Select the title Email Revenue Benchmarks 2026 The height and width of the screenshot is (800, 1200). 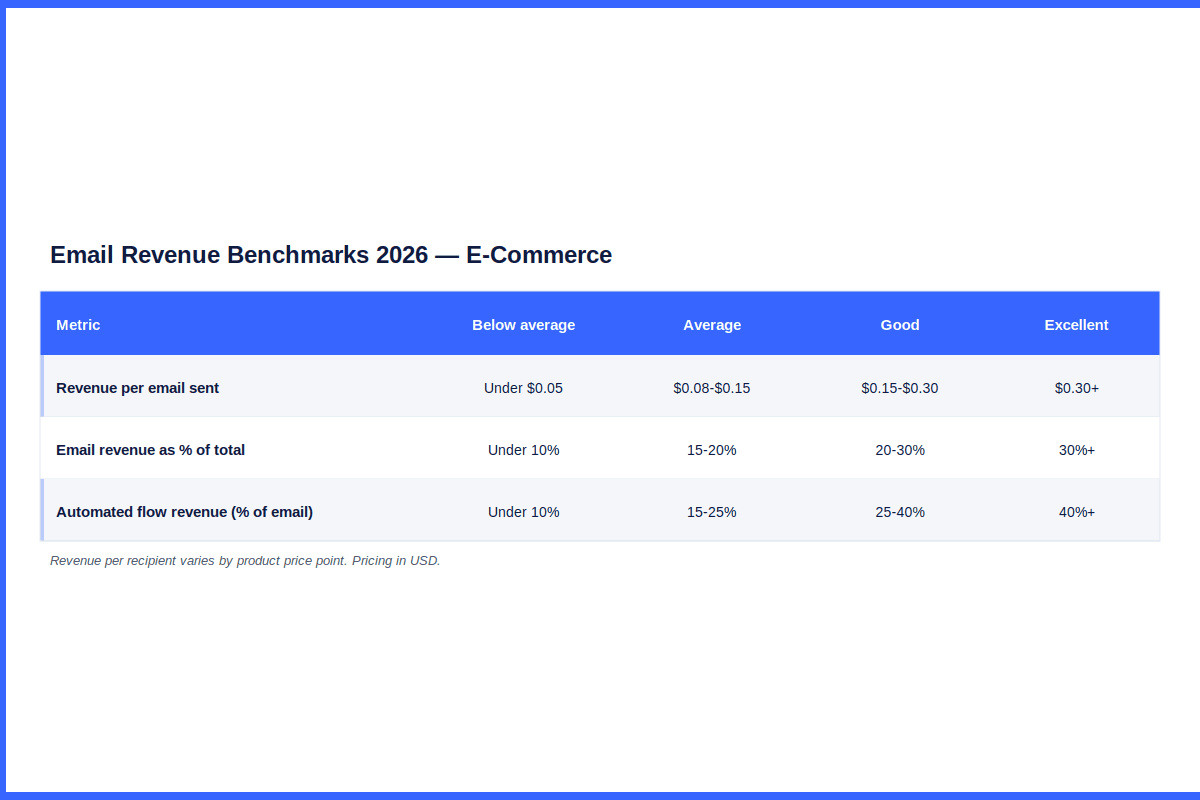click(331, 254)
